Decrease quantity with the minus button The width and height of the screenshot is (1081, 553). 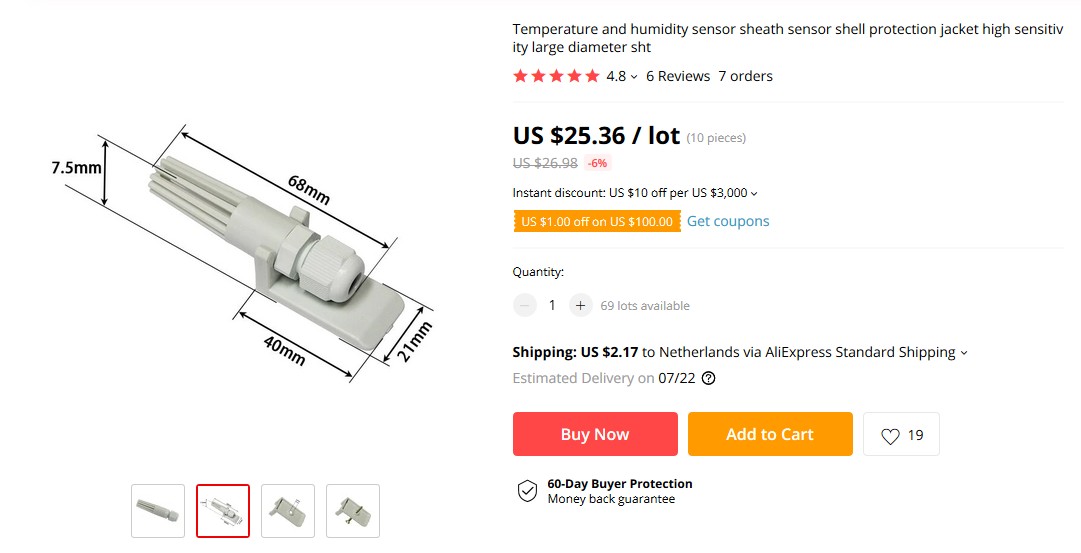click(525, 305)
